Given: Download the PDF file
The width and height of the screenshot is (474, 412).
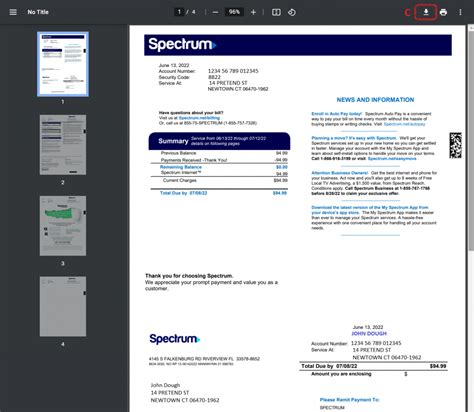Looking at the screenshot, I should tap(426, 12).
